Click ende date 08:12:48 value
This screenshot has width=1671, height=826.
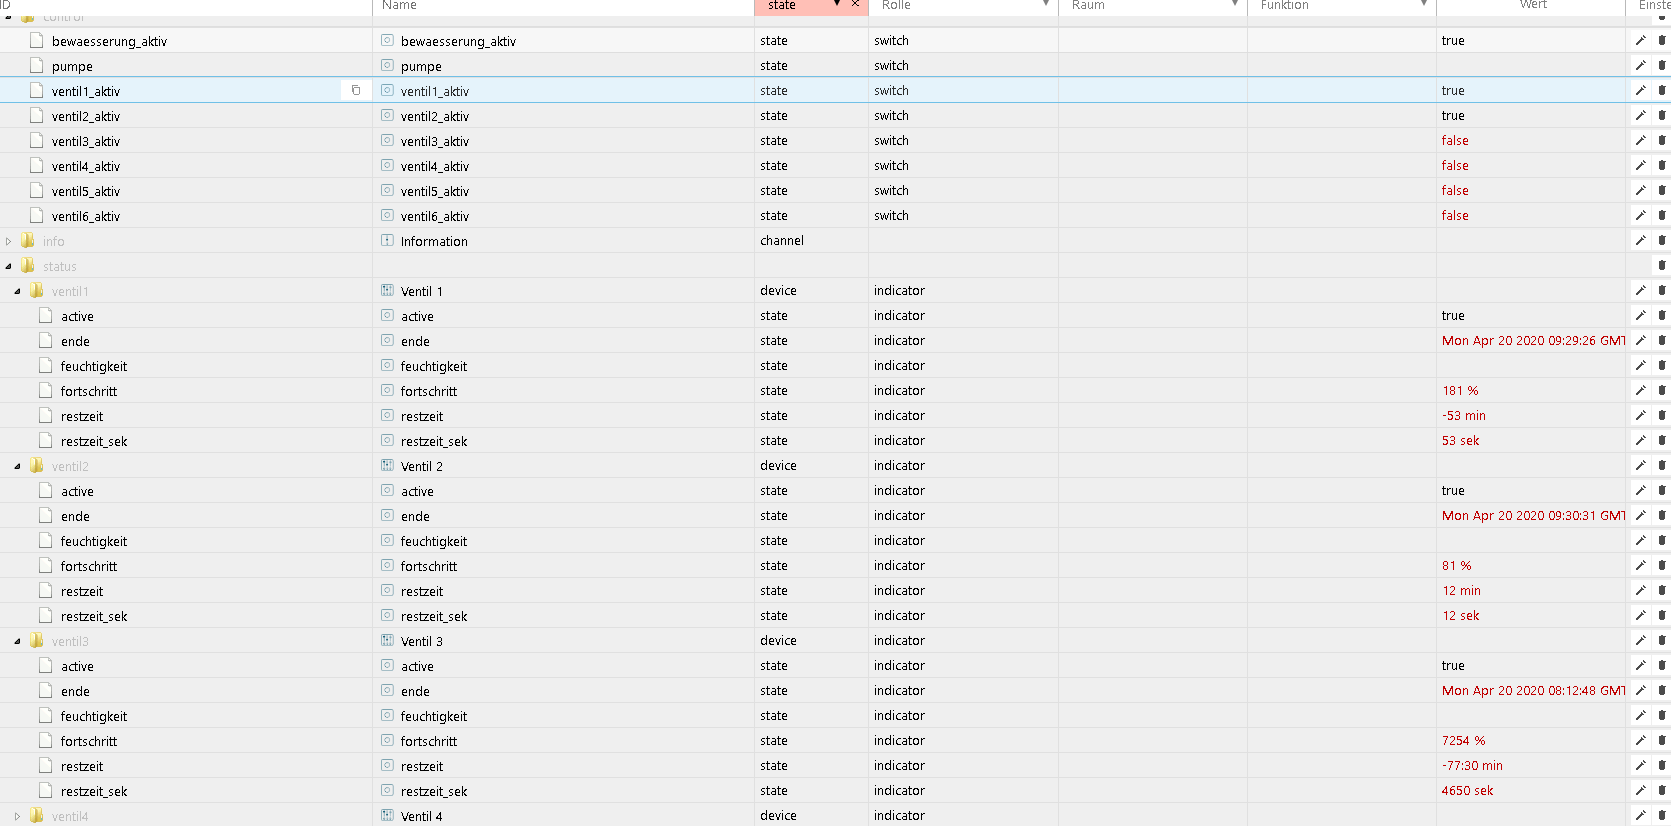1534,690
